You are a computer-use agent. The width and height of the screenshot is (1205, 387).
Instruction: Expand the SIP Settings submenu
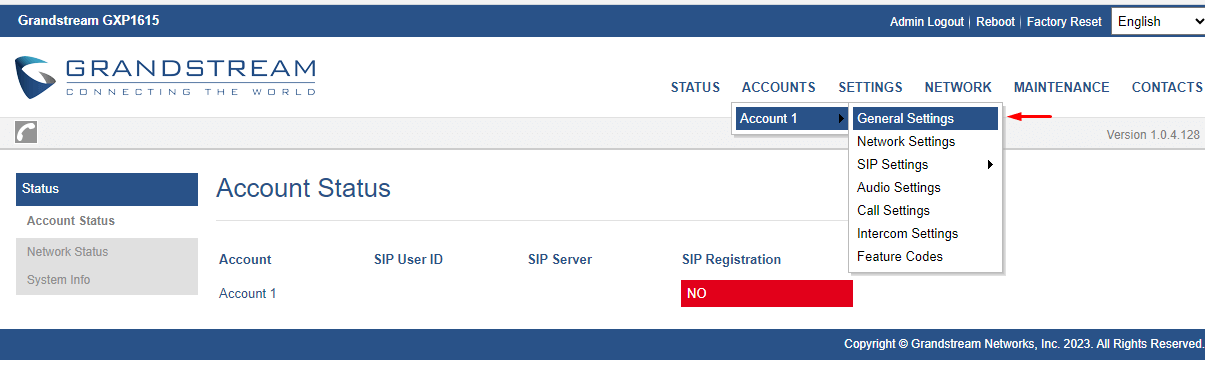point(925,164)
